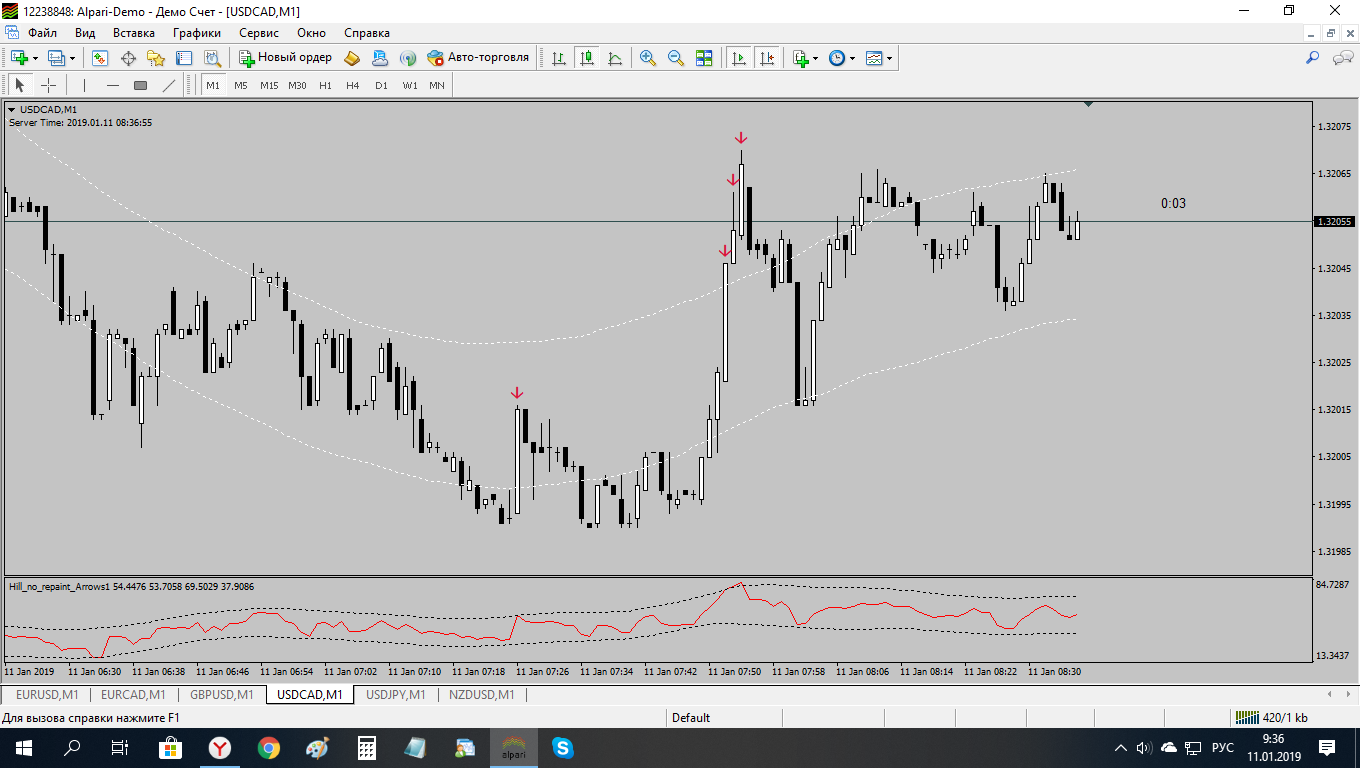1360x768 pixels.
Task: Open the MetaEditor yellow book icon
Action: pos(352,58)
